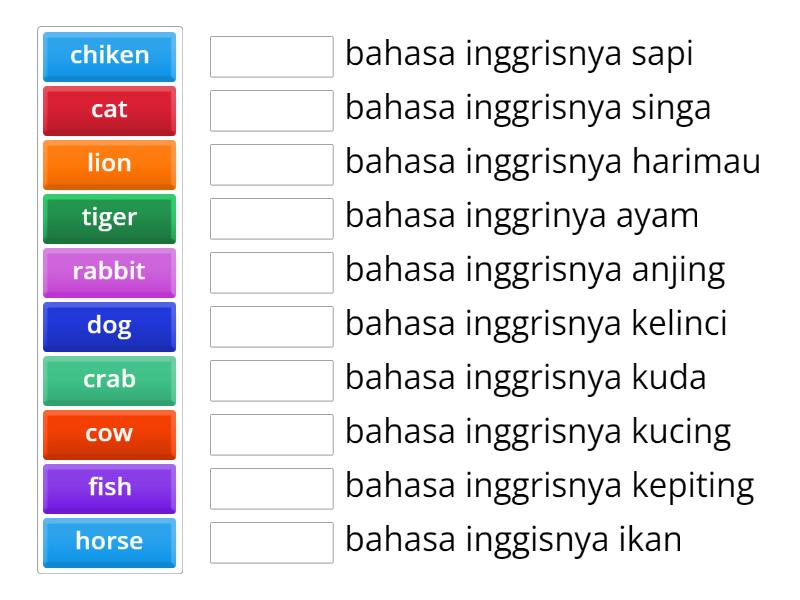Pick the 'horse' word tile

[x=108, y=542]
